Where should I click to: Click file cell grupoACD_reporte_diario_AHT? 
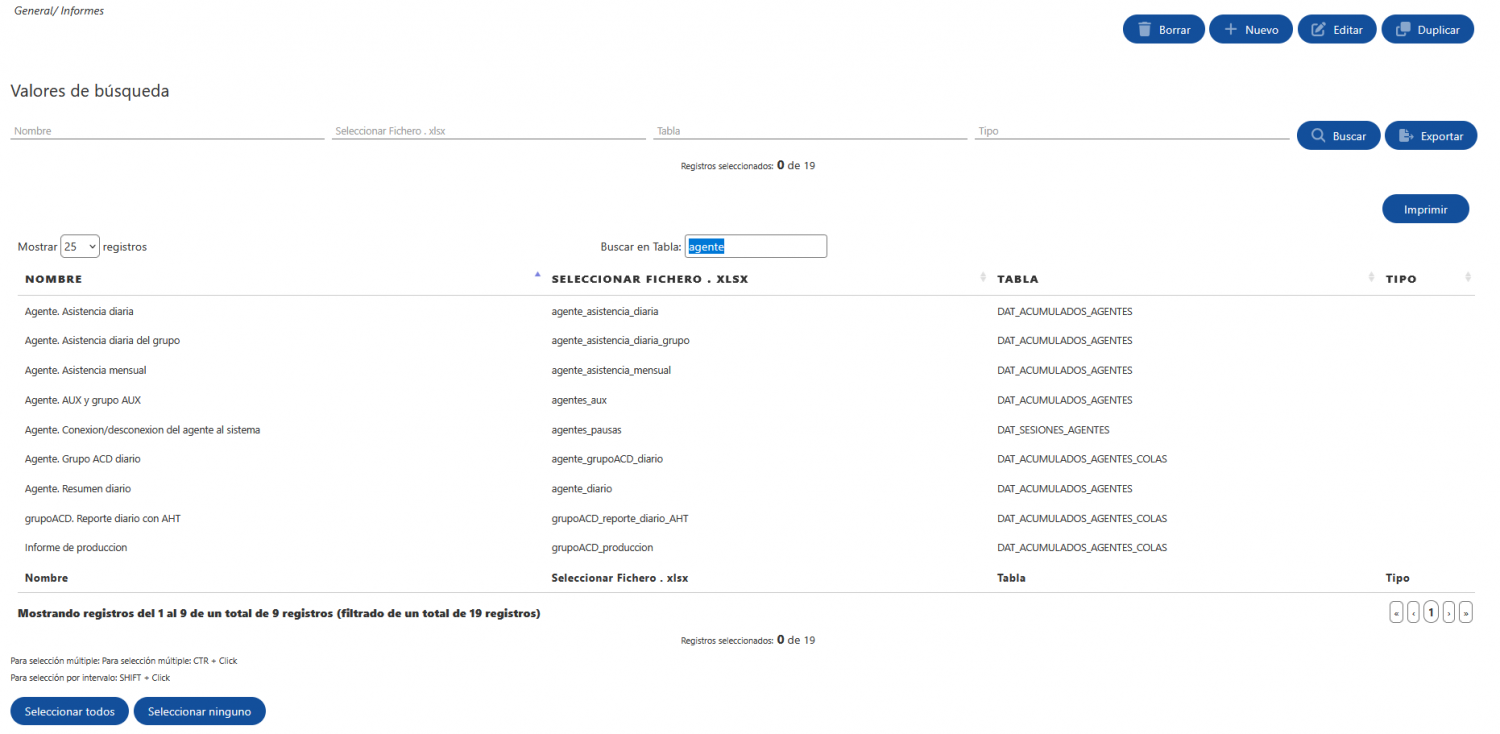click(x=620, y=518)
